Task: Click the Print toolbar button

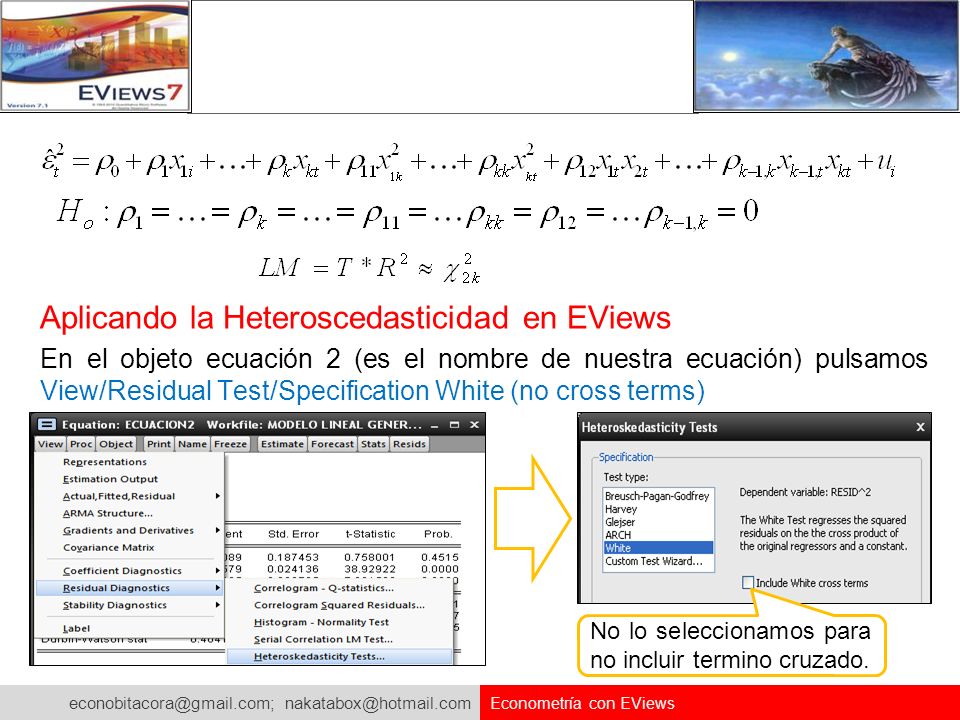Action: 159,444
